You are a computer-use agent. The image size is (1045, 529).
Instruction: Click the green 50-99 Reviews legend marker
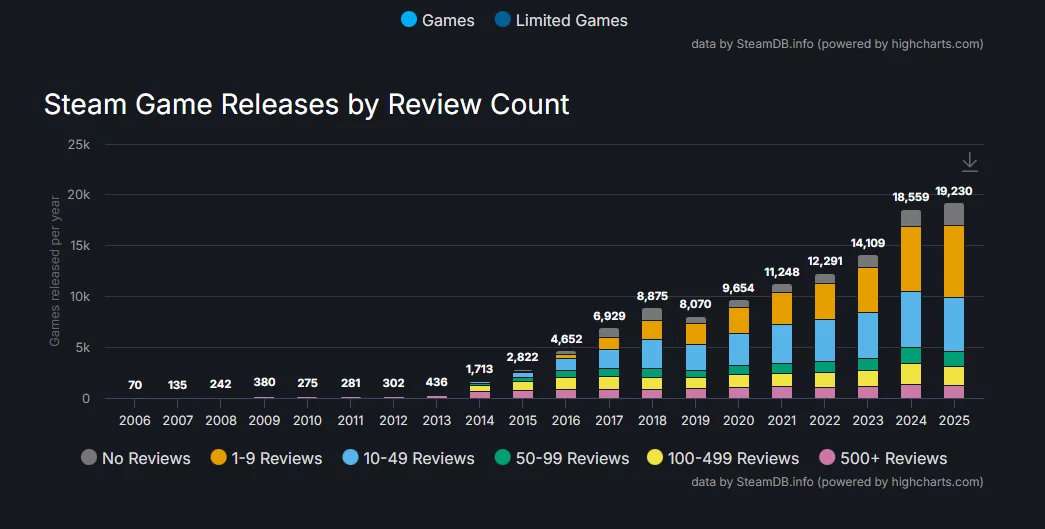click(502, 458)
